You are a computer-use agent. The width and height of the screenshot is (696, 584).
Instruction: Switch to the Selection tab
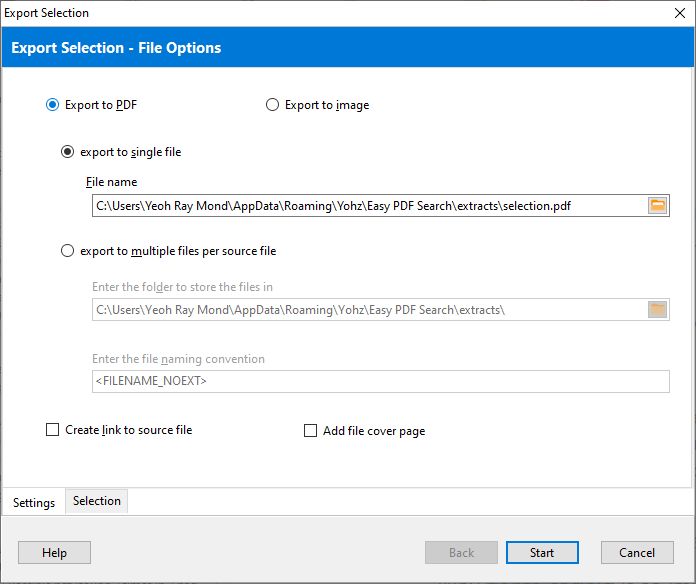[x=97, y=501]
